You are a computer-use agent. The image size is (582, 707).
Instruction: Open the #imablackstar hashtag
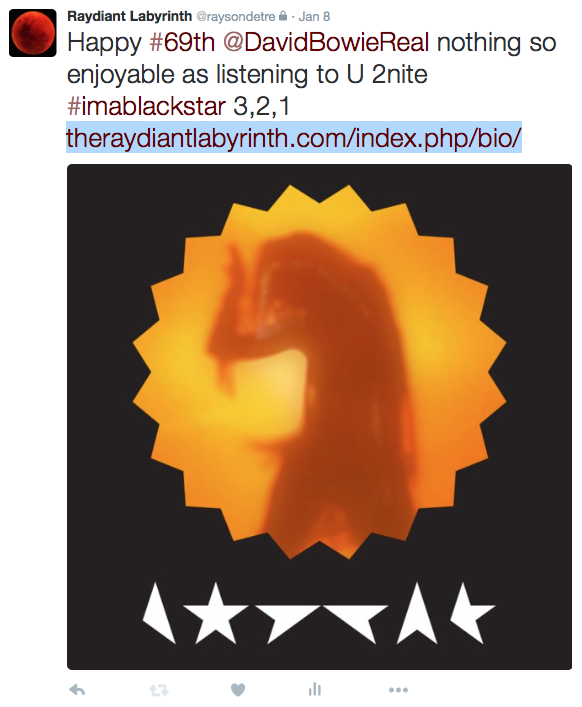[x=146, y=106]
